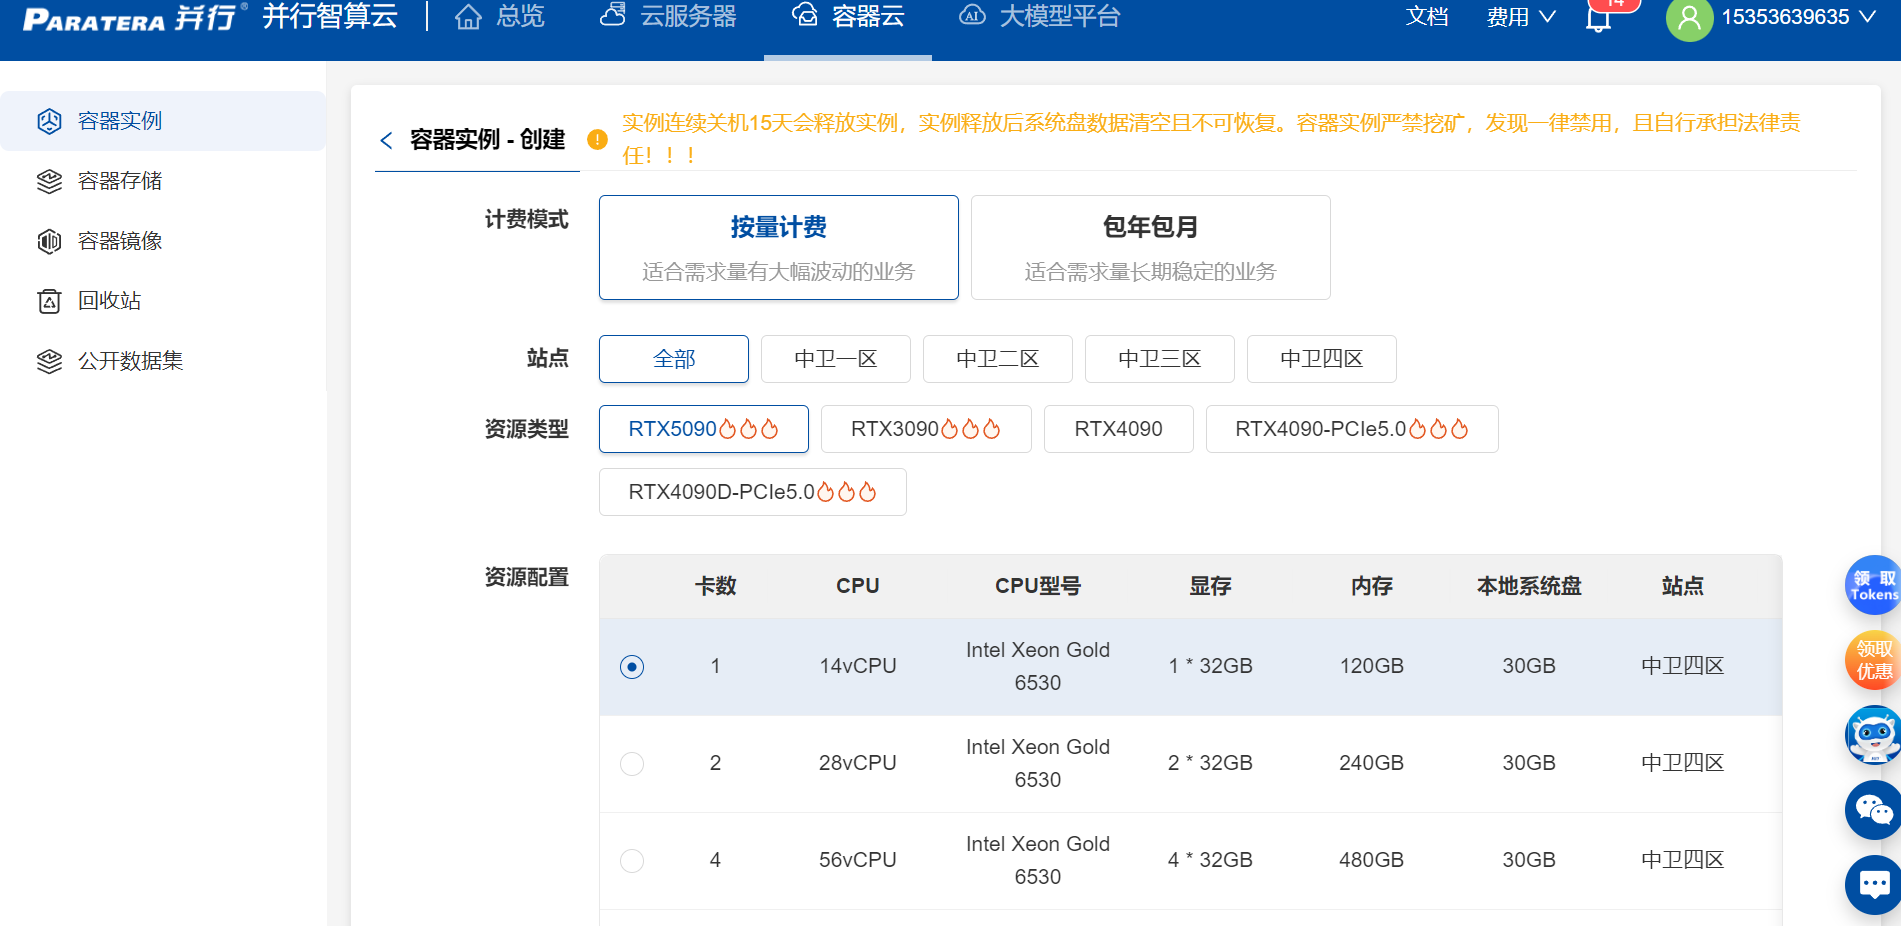Screen dimensions: 1901x926
Task: Expand the account 15353639635 dropdown
Action: coord(1798,17)
